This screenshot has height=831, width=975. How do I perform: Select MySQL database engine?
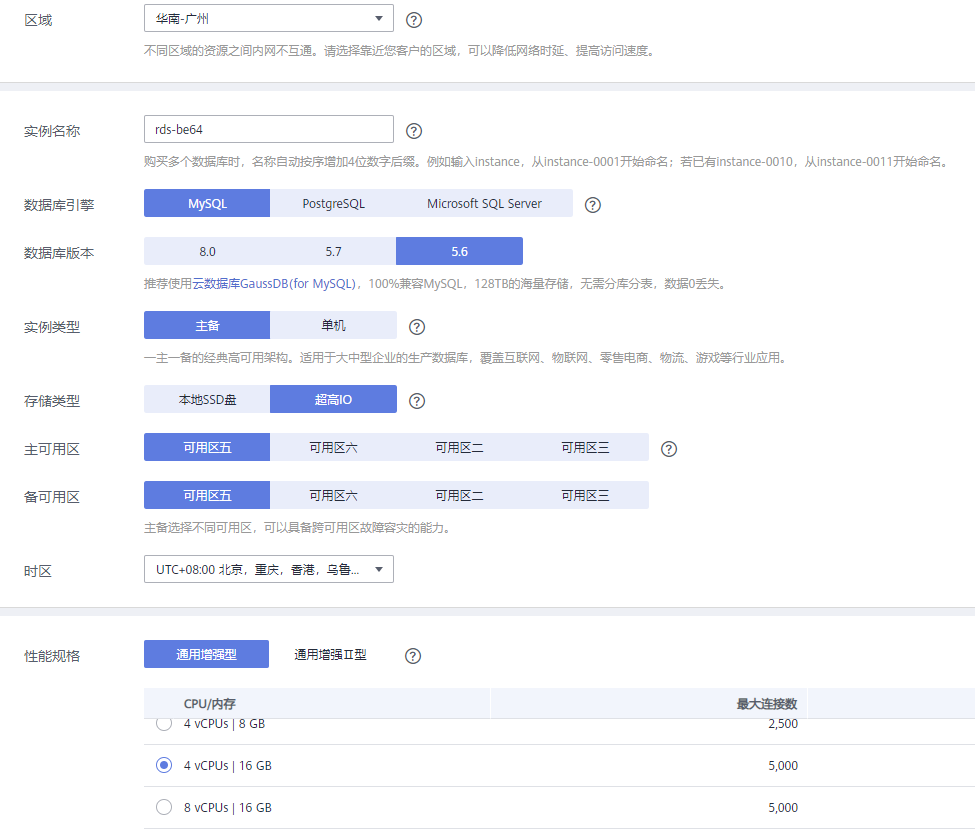[207, 203]
